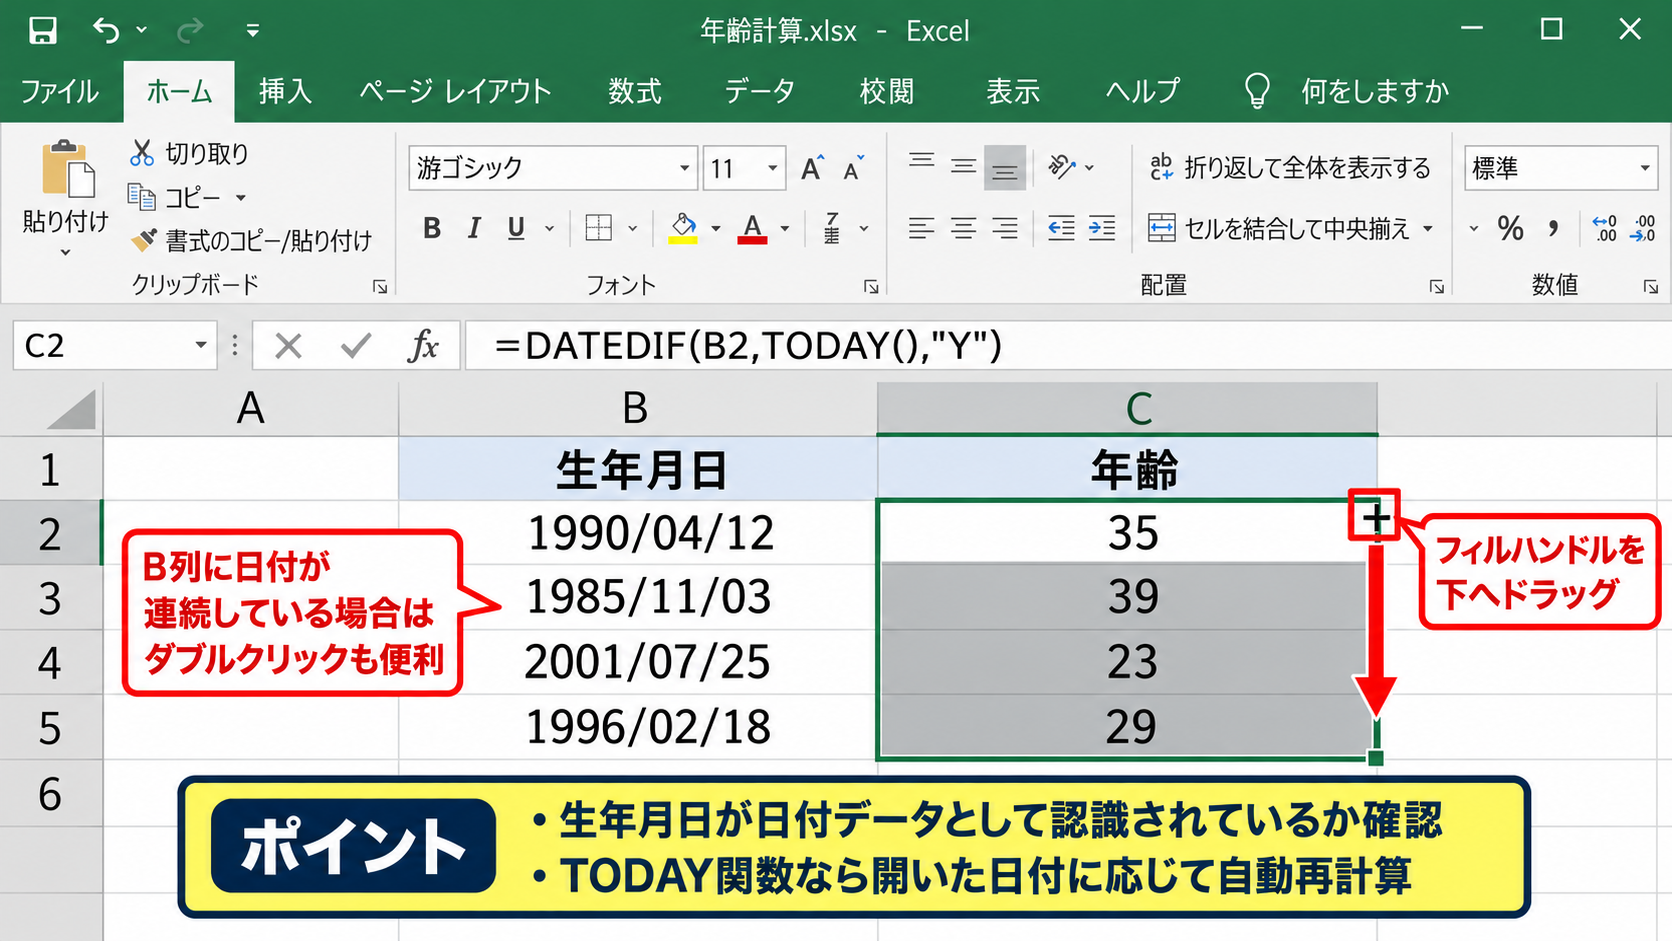The width and height of the screenshot is (1672, 941).
Task: Click the decrease indent icon
Action: (1061, 228)
